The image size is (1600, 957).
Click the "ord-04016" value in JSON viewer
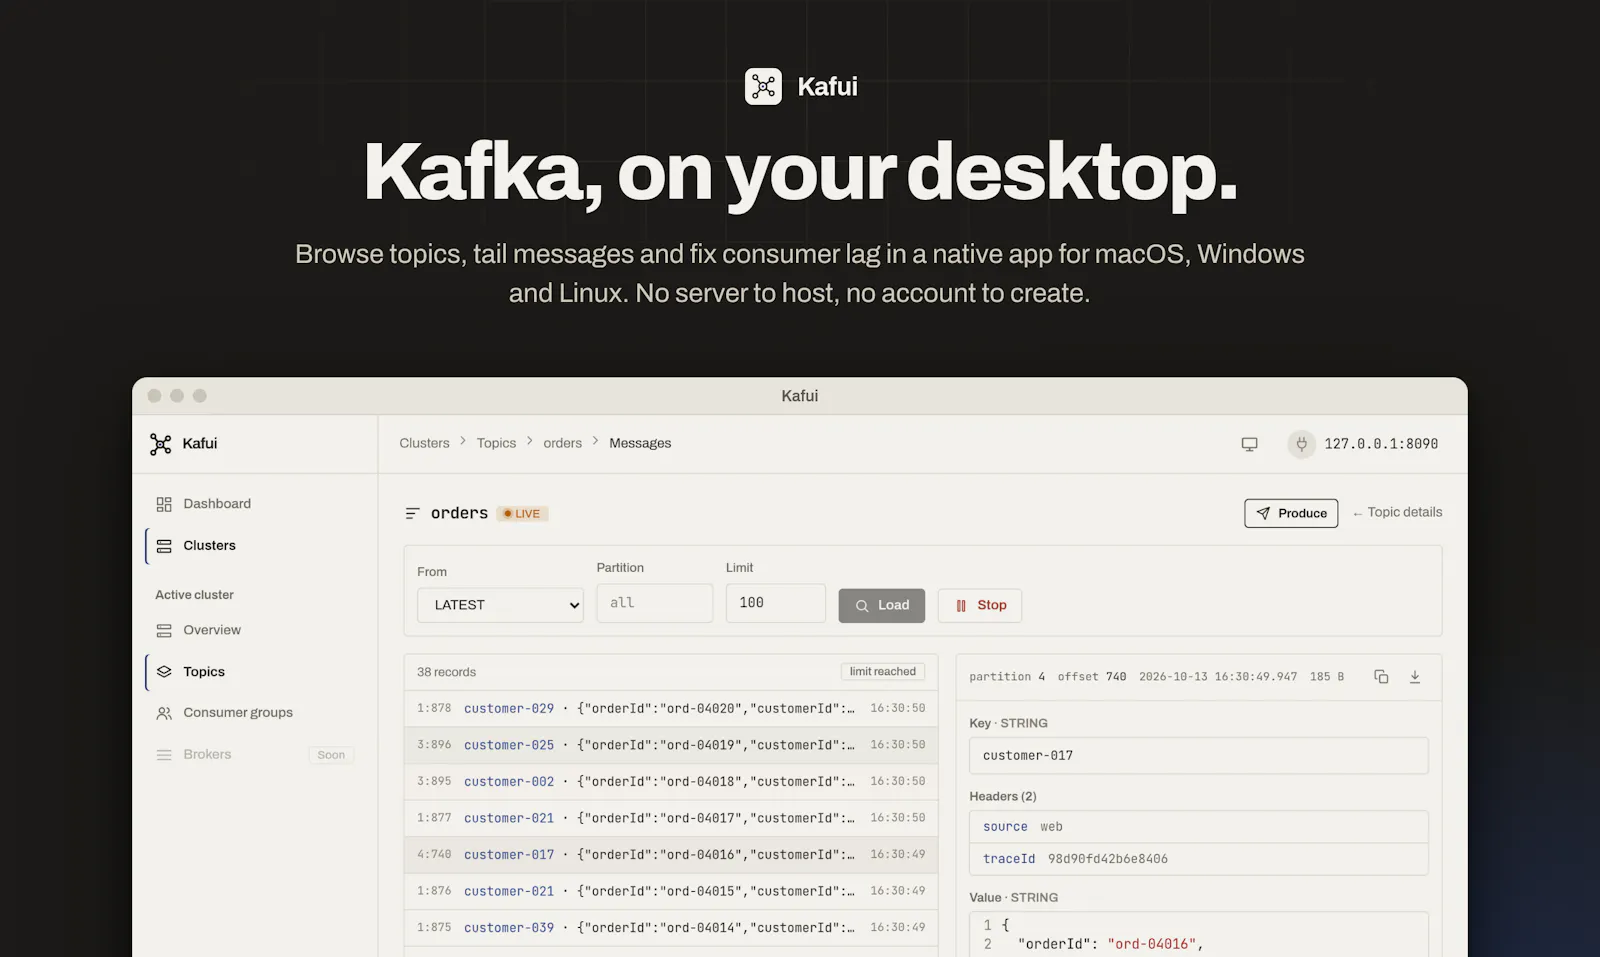[x=1151, y=944]
